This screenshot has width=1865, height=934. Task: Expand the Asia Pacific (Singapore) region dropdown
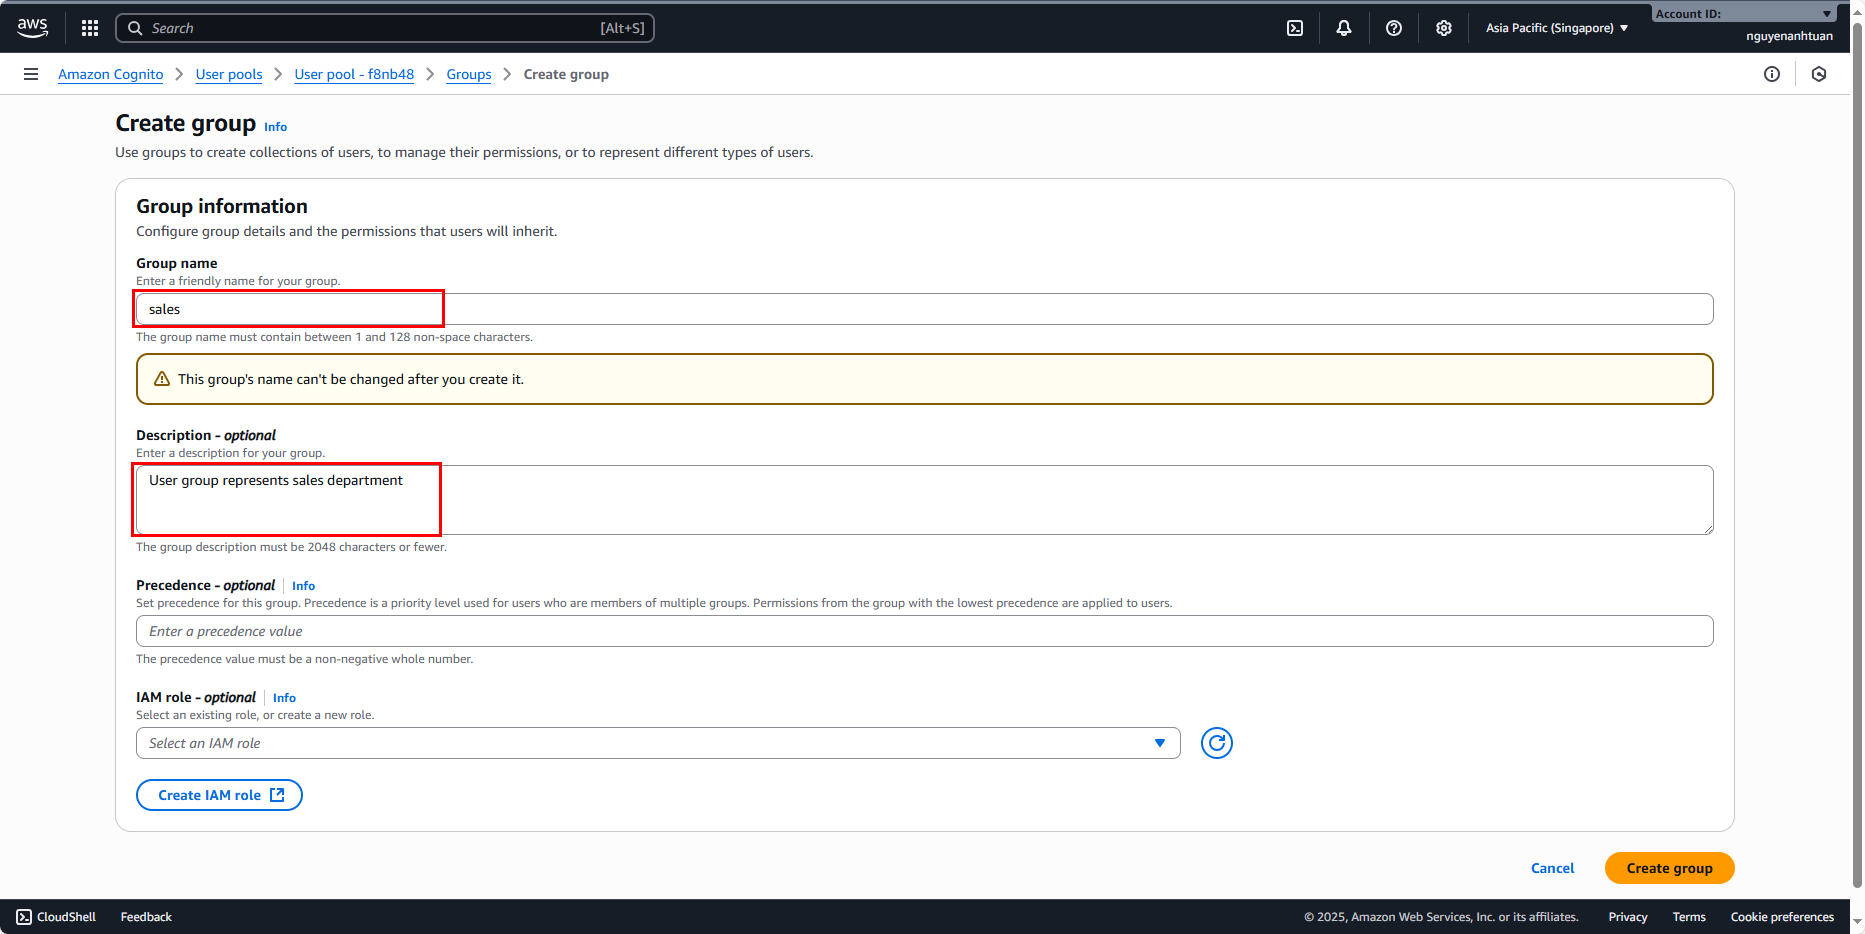[1556, 28]
